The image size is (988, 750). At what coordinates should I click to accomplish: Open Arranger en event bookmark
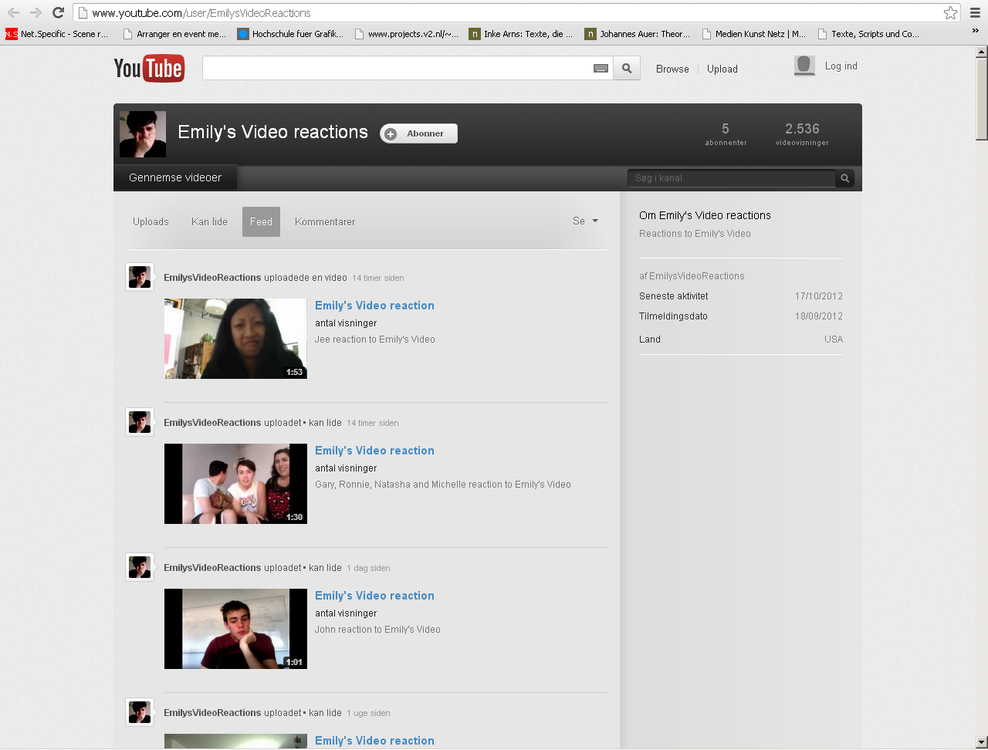(175, 34)
